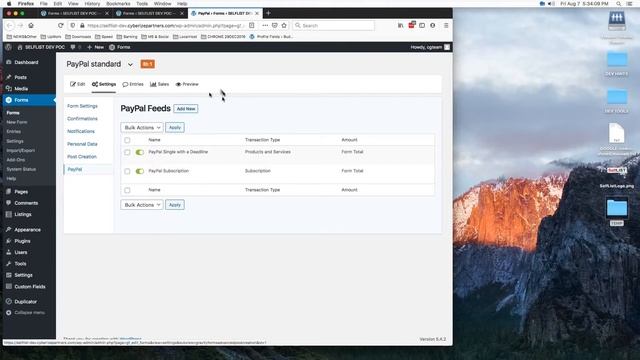Toggle active switch for PayPal Subscription
Viewport: 640px width, 360px height.
tap(140, 171)
